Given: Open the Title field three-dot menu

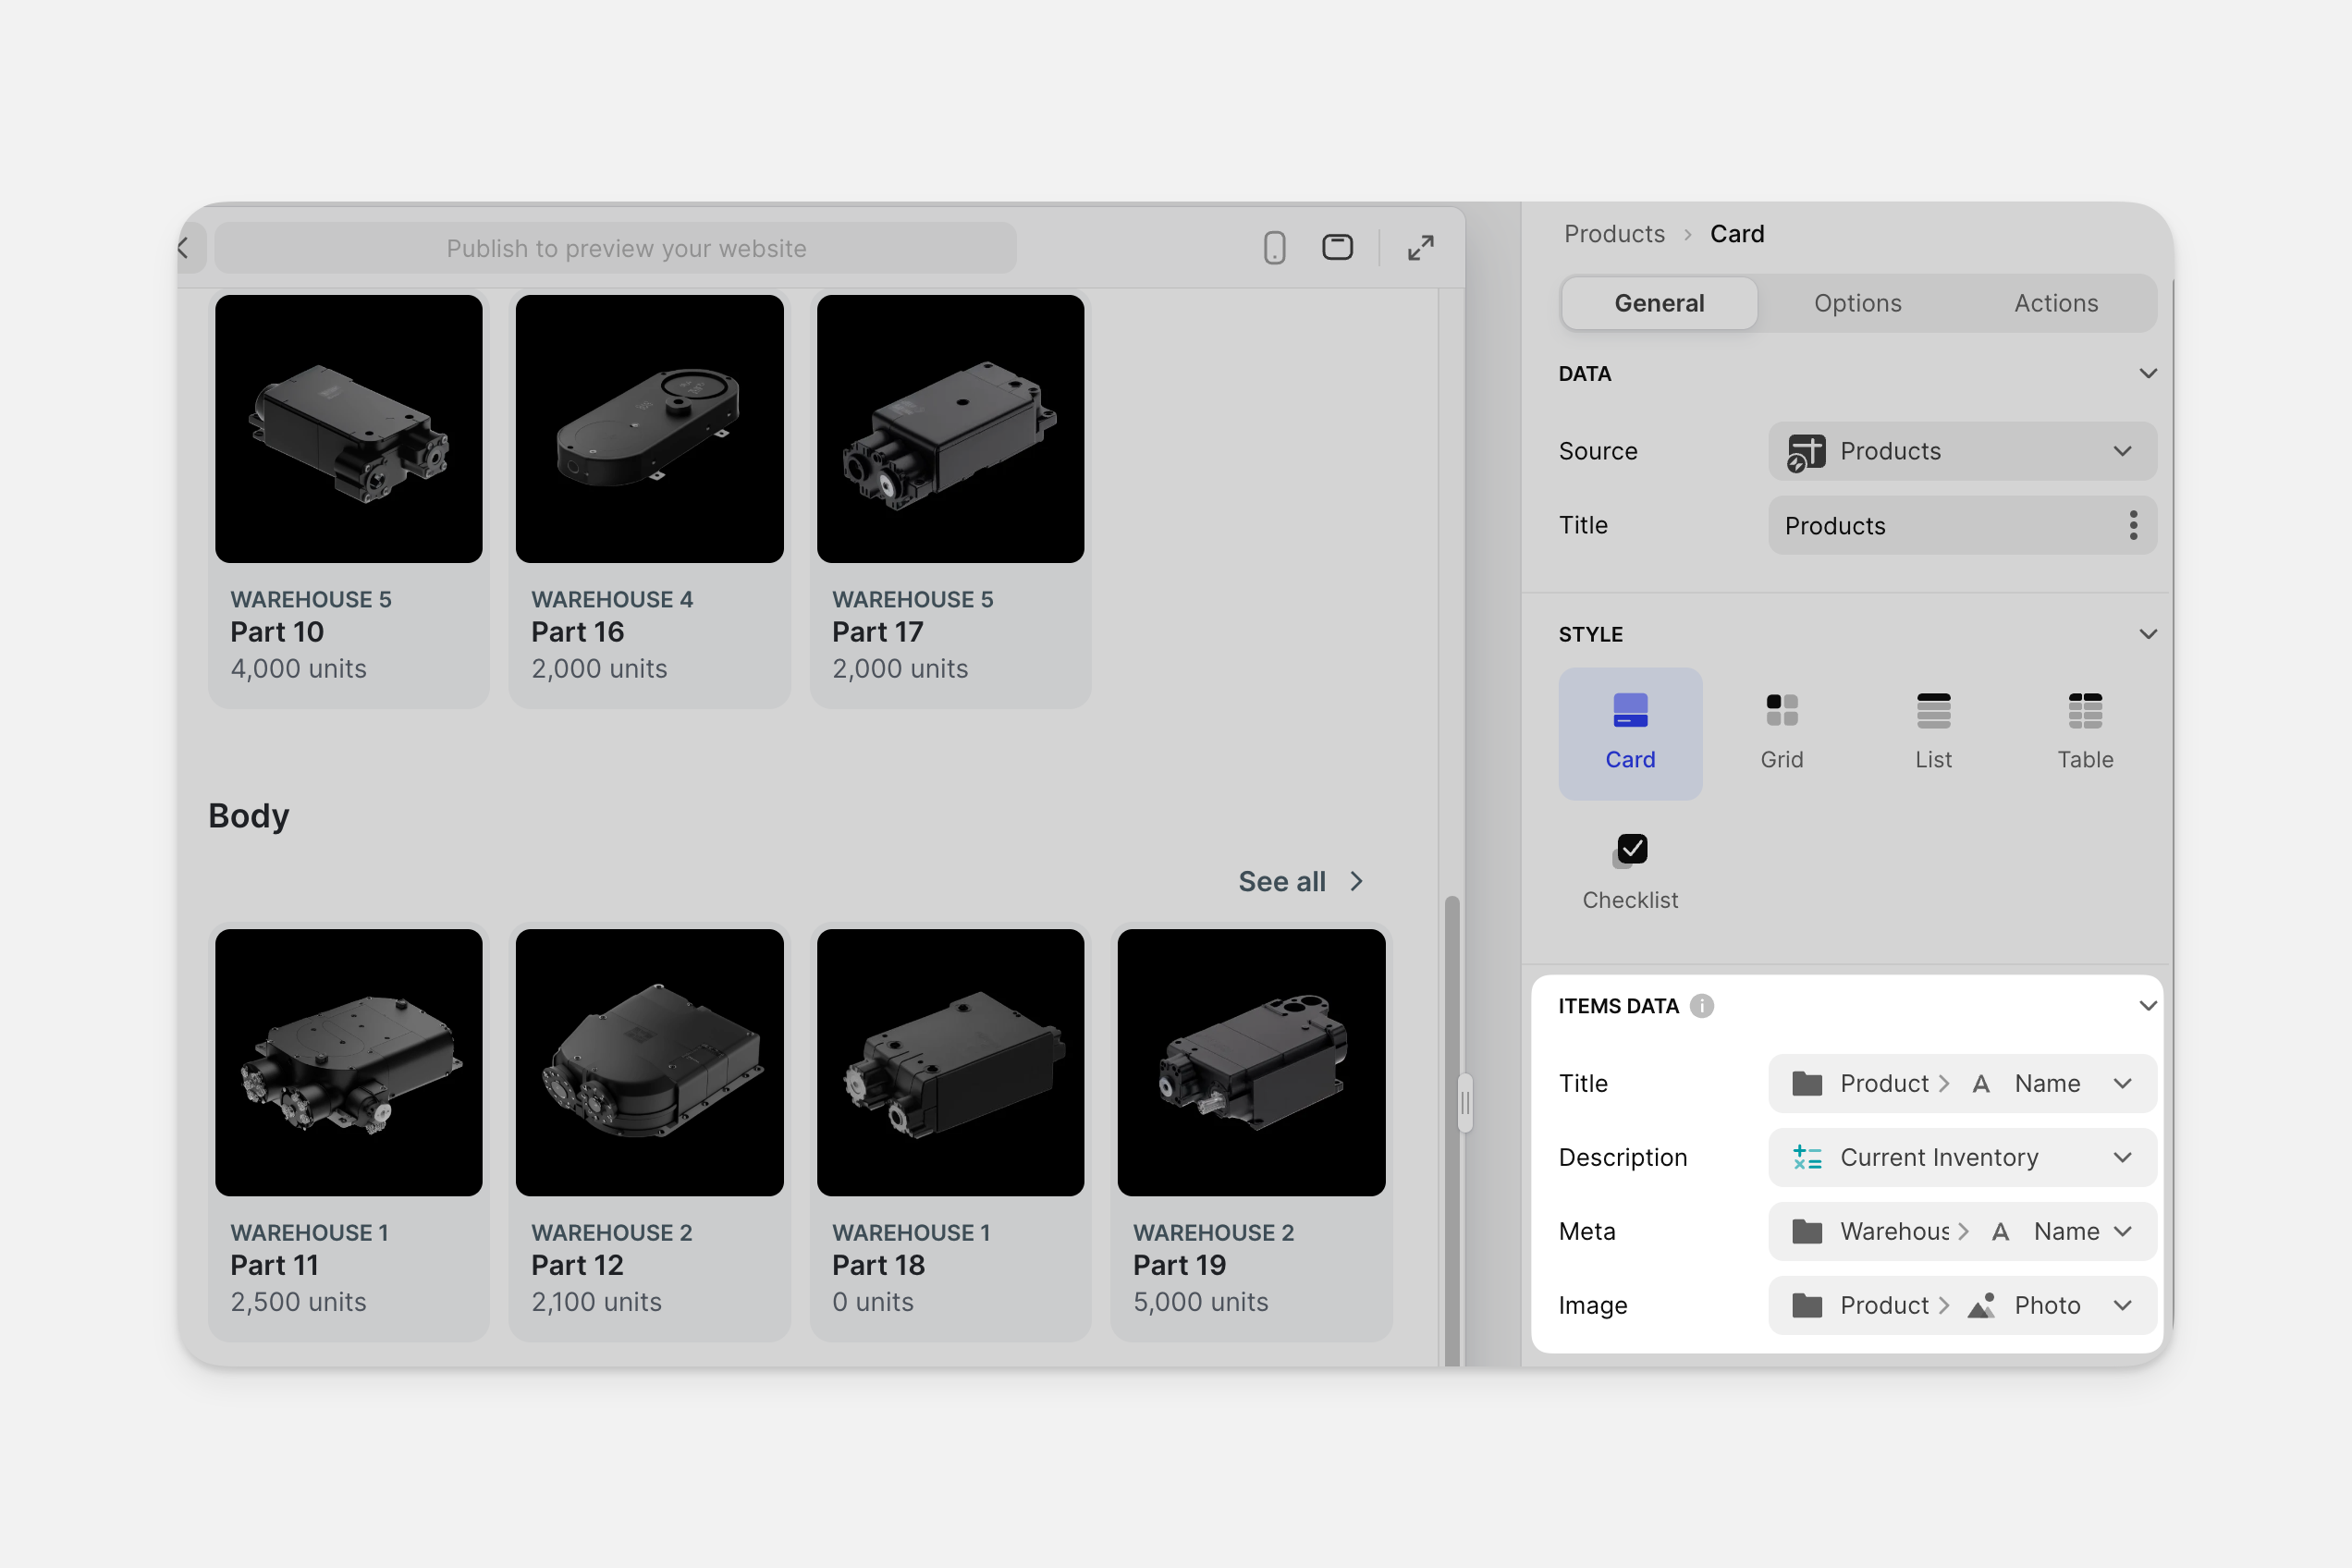Looking at the screenshot, I should point(2133,525).
